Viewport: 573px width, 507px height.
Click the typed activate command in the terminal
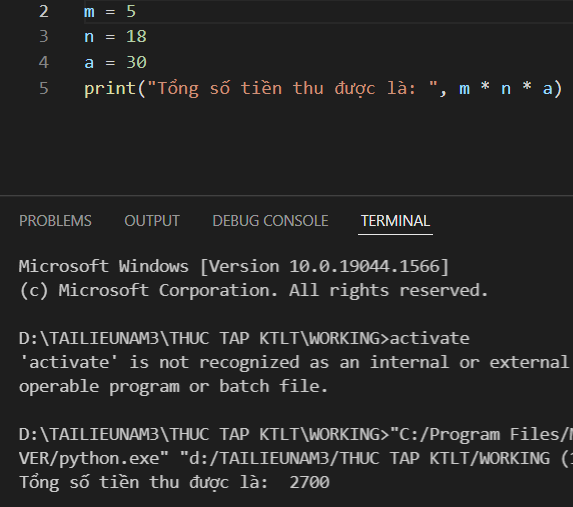[430, 338]
